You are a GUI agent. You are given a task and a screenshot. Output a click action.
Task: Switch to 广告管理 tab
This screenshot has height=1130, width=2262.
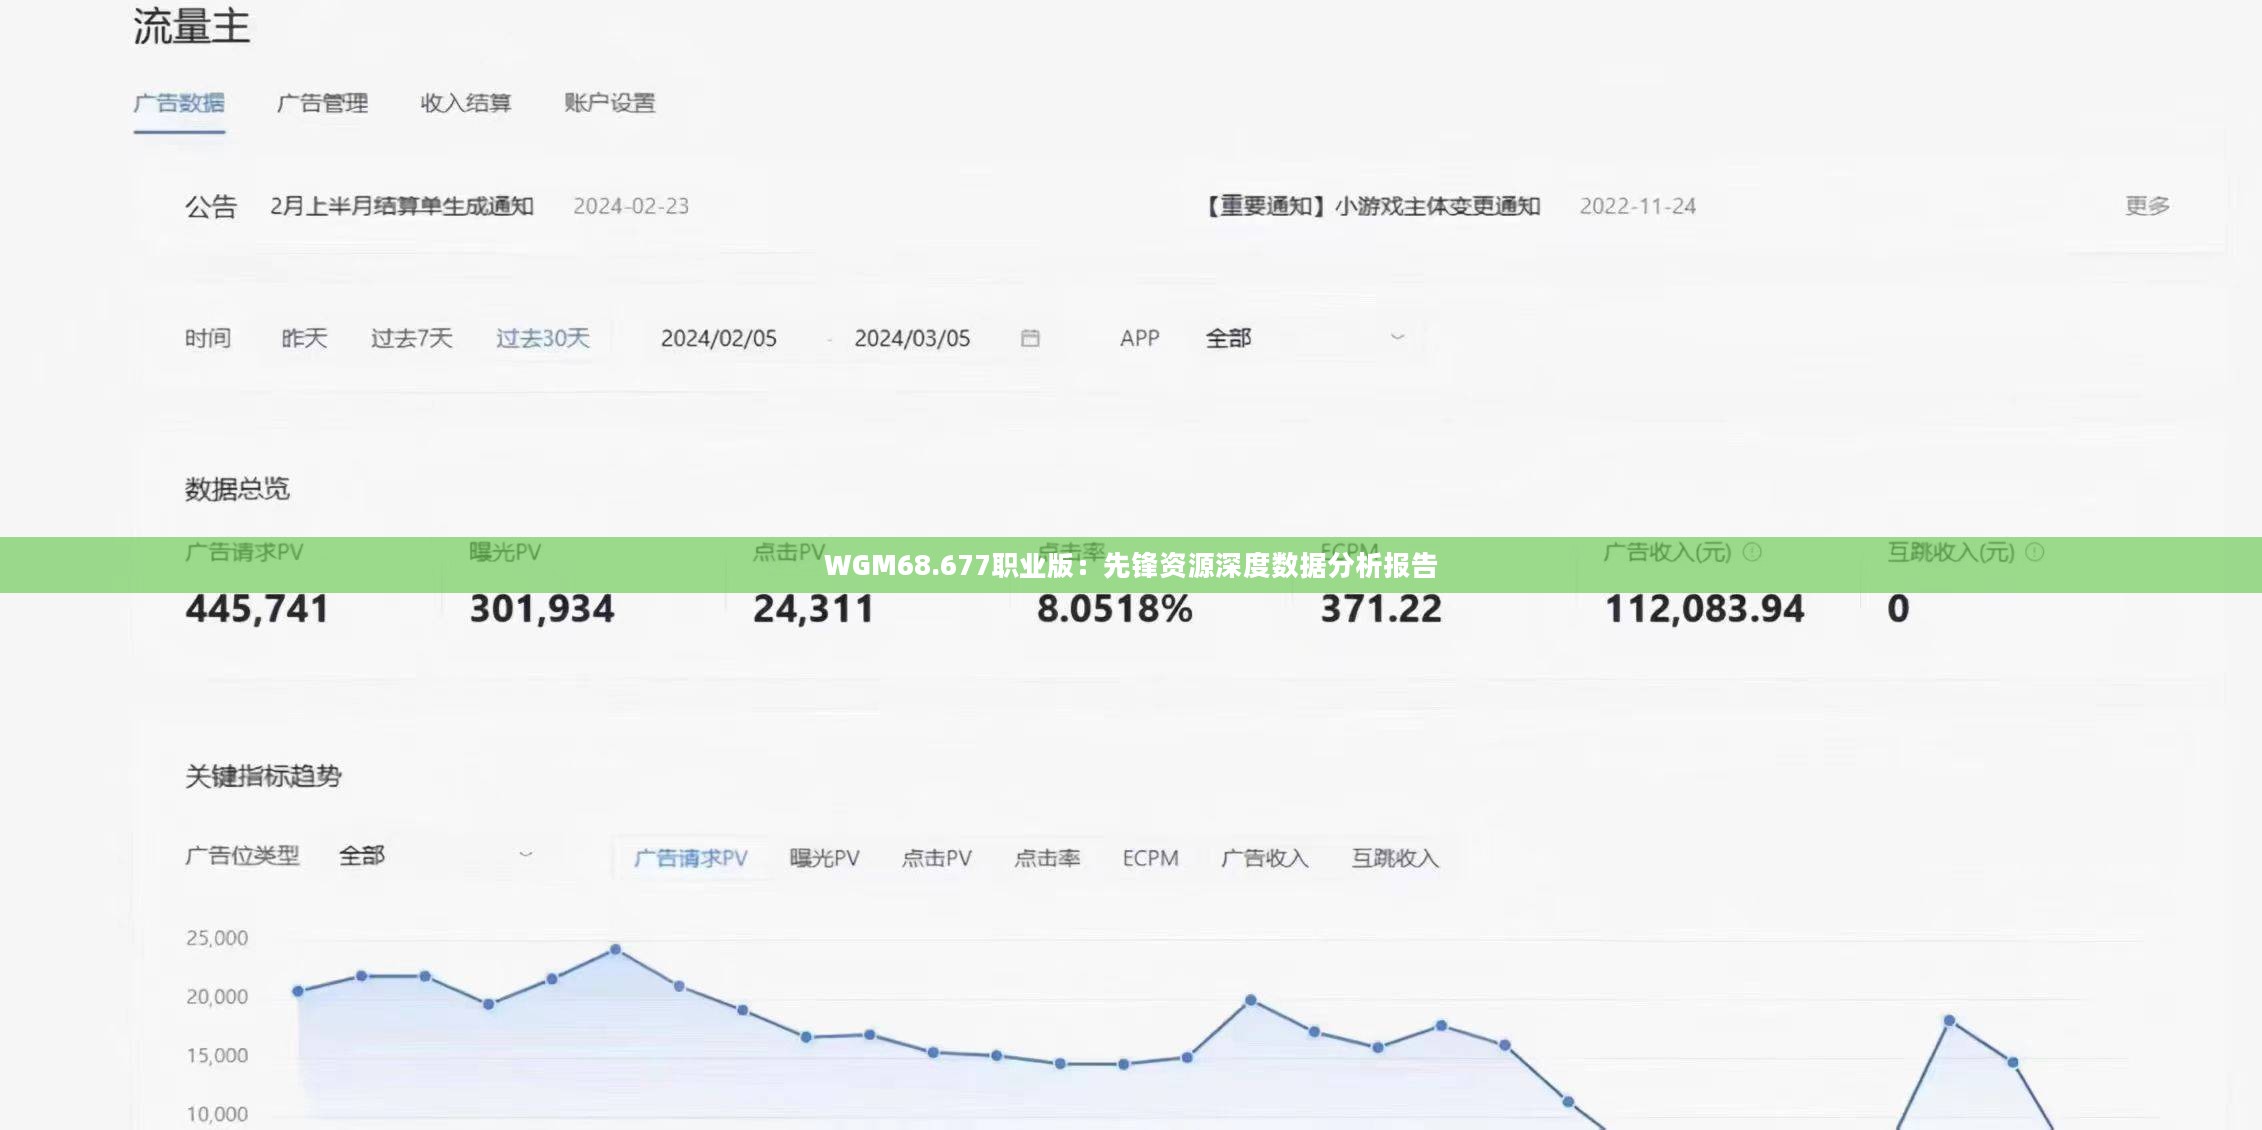(322, 103)
